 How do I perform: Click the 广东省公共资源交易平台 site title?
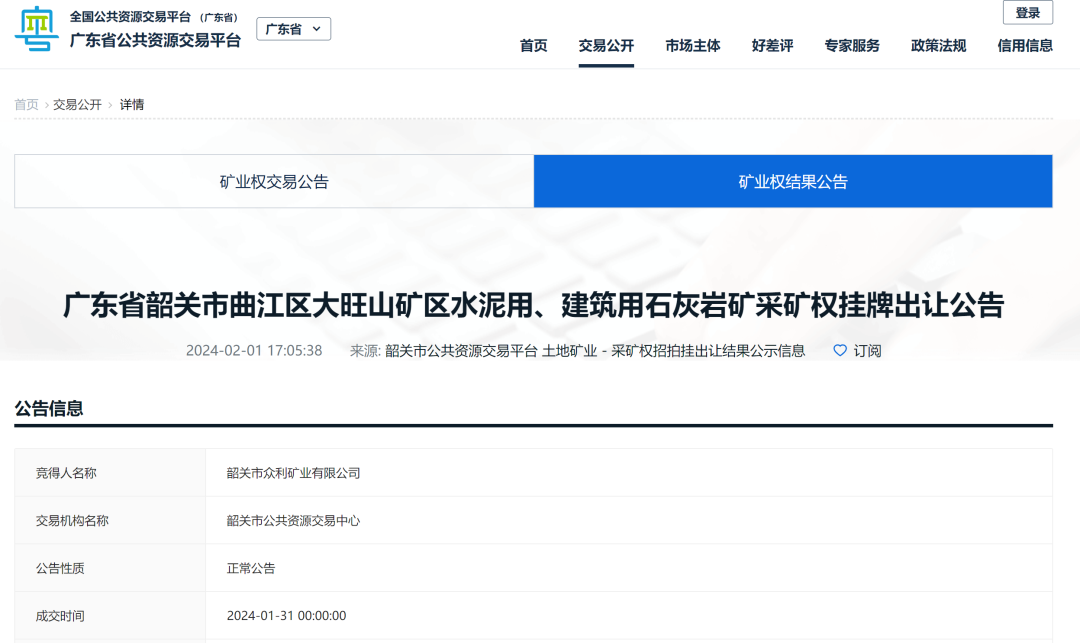(x=155, y=40)
